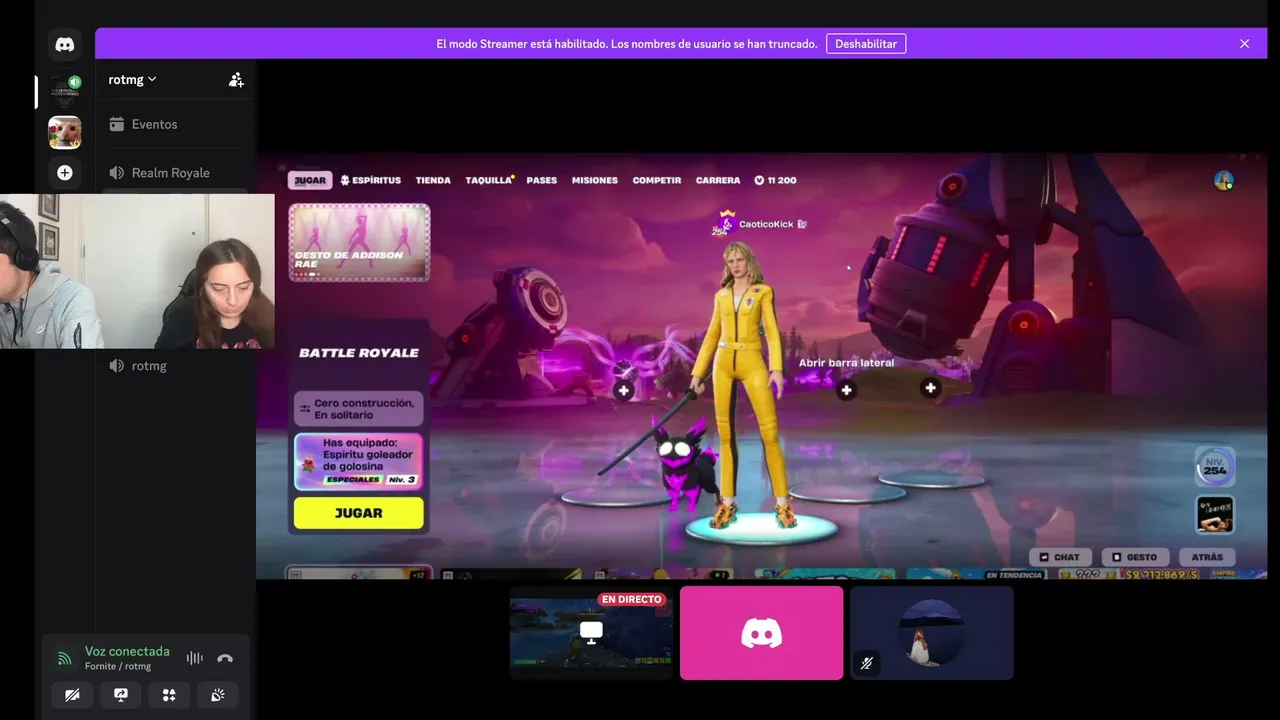Open the CHAT button in the lobby

click(1060, 557)
